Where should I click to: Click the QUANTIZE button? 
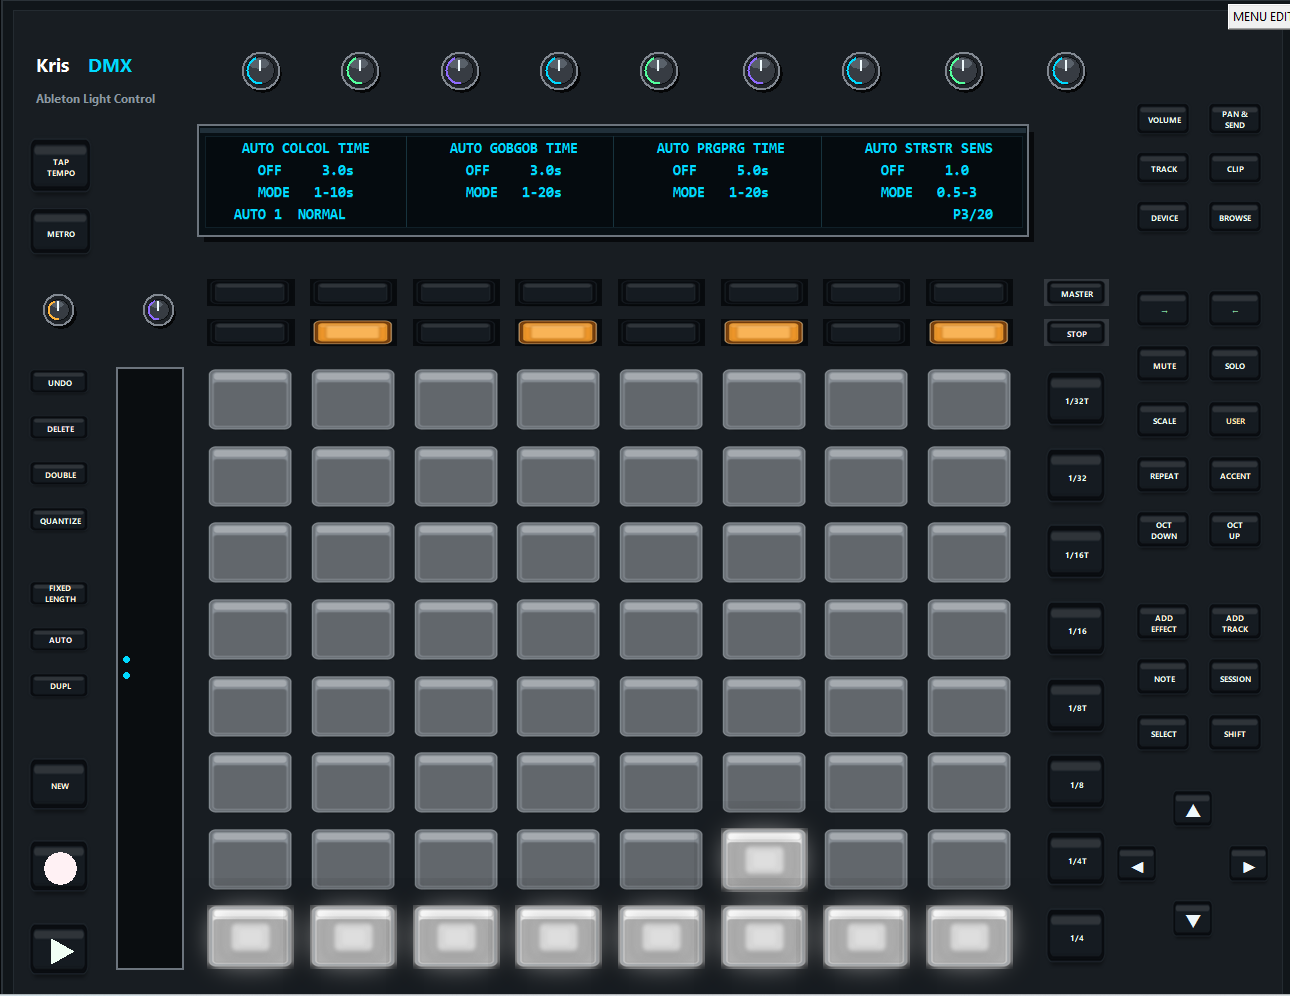coord(60,521)
